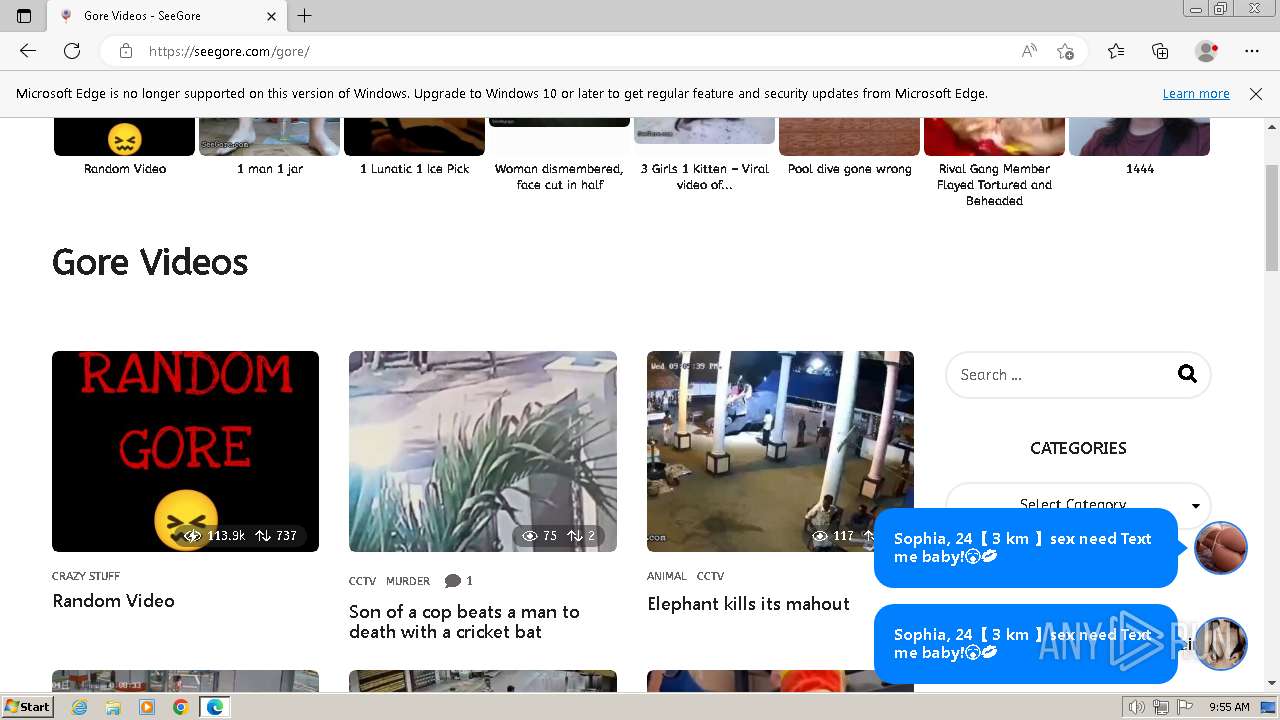Open the tab actions menu icon
Viewport: 1280px width, 720px height.
[x=24, y=16]
